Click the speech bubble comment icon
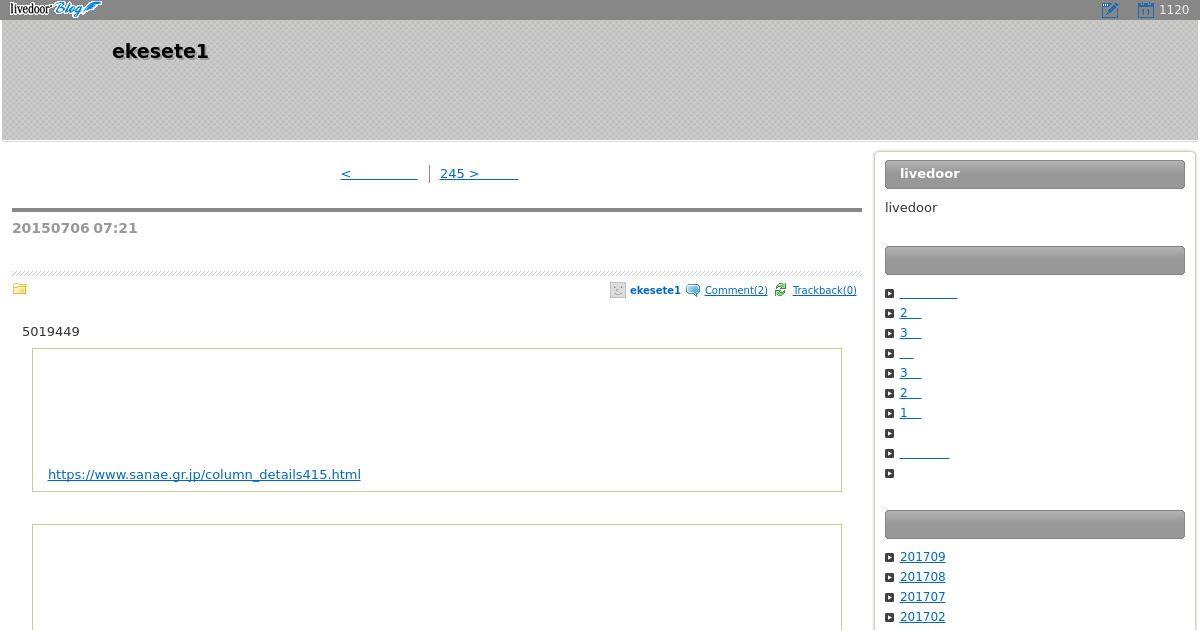Screen dimensions: 1200x630 [693, 290]
